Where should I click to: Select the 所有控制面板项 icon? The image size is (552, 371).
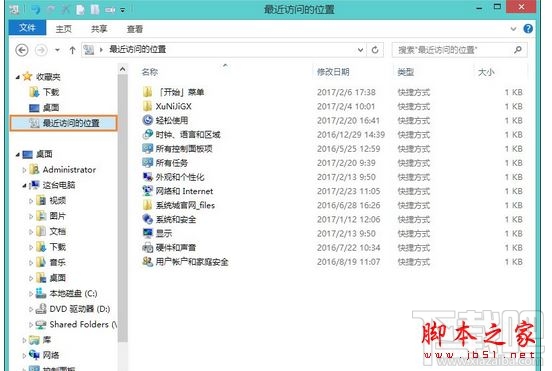(x=148, y=149)
